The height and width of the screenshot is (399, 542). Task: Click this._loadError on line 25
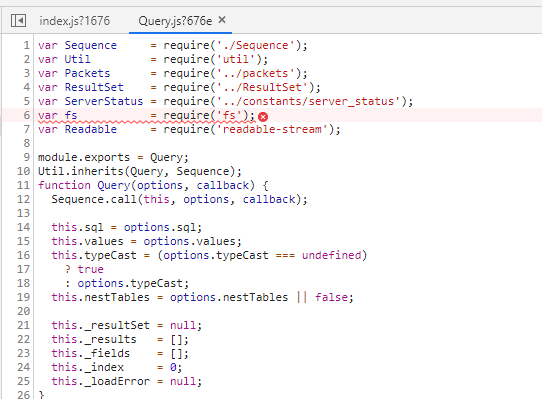(x=100, y=381)
